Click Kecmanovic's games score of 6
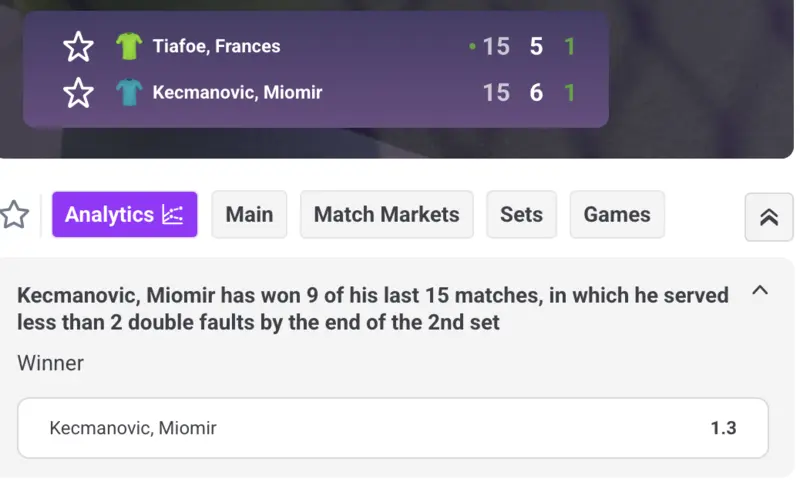The width and height of the screenshot is (800, 482). (x=536, y=93)
